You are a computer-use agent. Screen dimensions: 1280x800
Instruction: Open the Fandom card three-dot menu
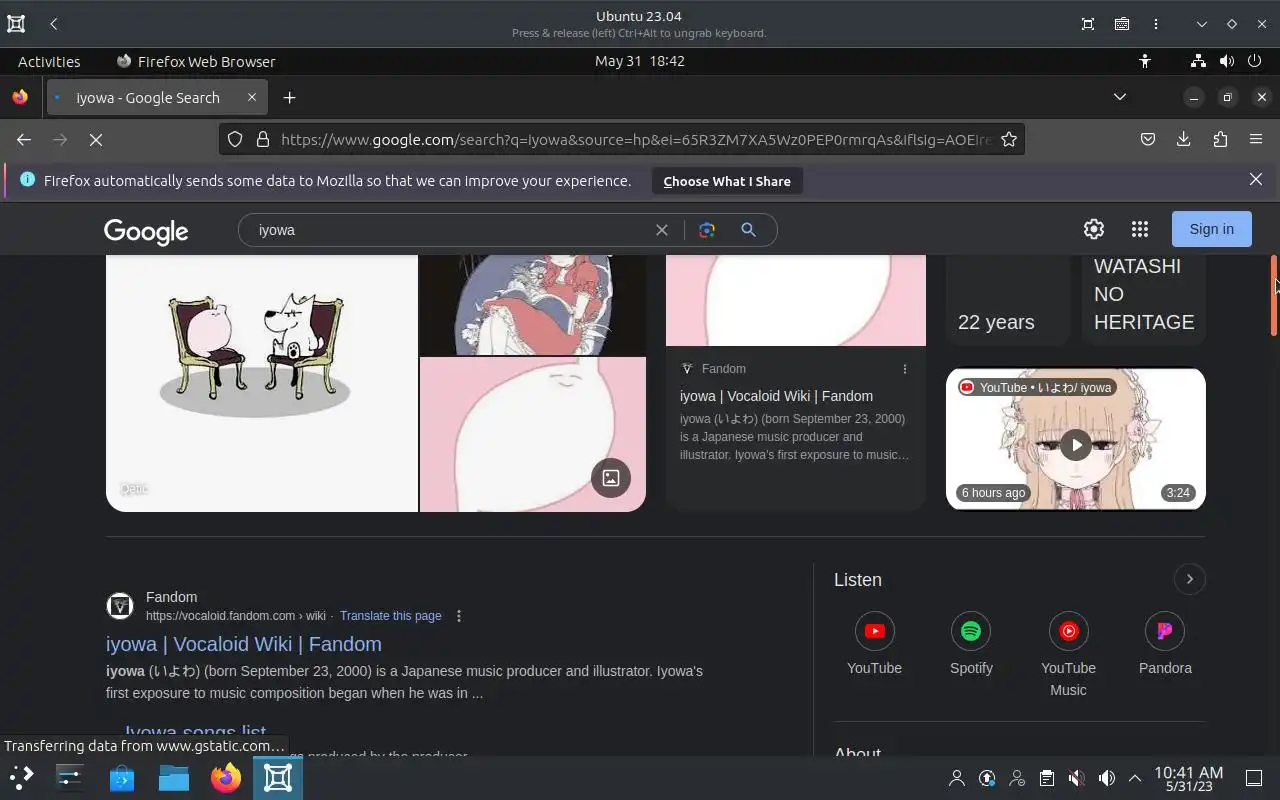coord(905,369)
